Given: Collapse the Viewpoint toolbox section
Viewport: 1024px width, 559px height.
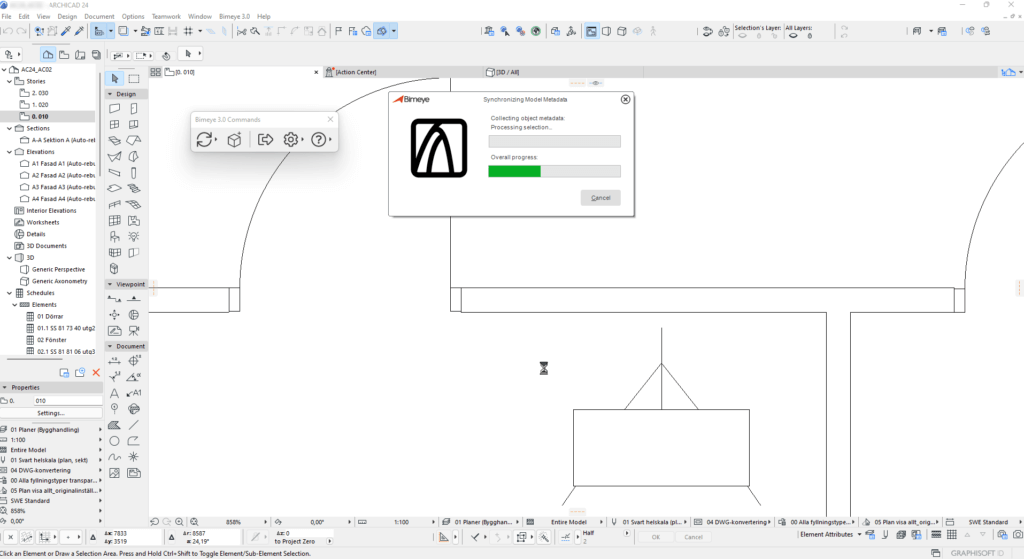Looking at the screenshot, I should 111,284.
